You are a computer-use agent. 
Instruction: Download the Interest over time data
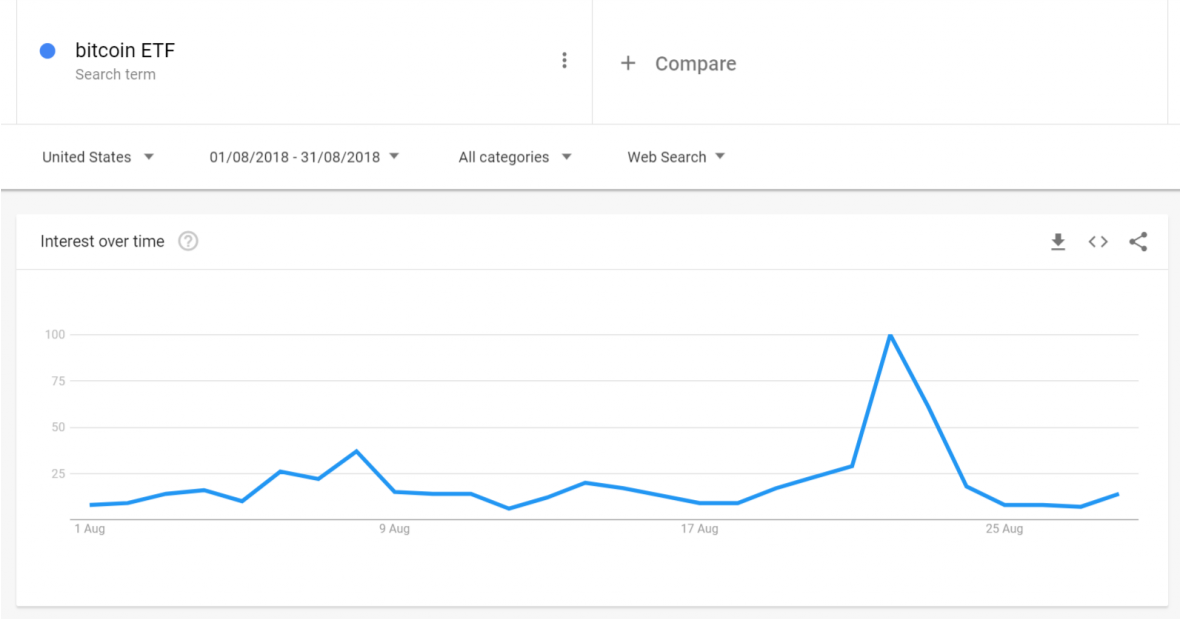(1058, 242)
